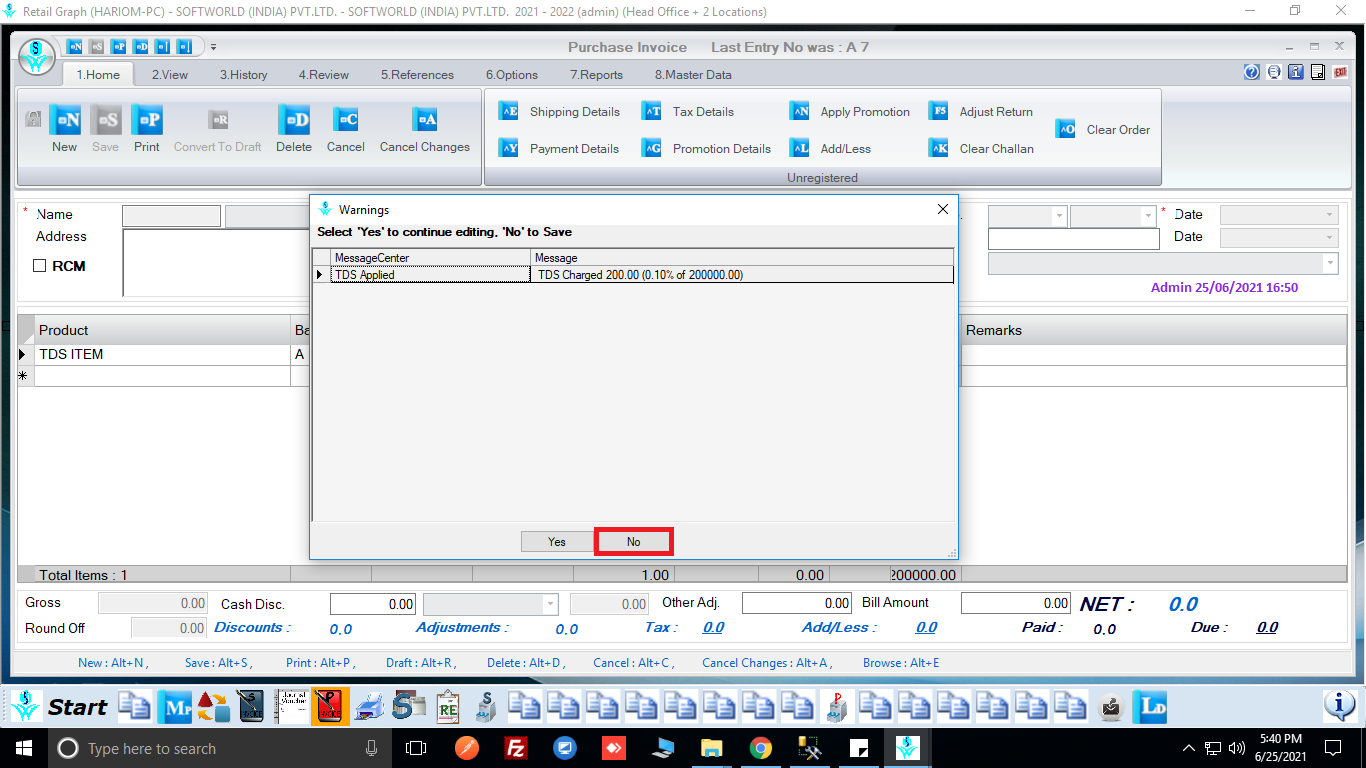Image resolution: width=1366 pixels, height=768 pixels.
Task: Expand the top Date dropdown
Action: click(x=1329, y=215)
